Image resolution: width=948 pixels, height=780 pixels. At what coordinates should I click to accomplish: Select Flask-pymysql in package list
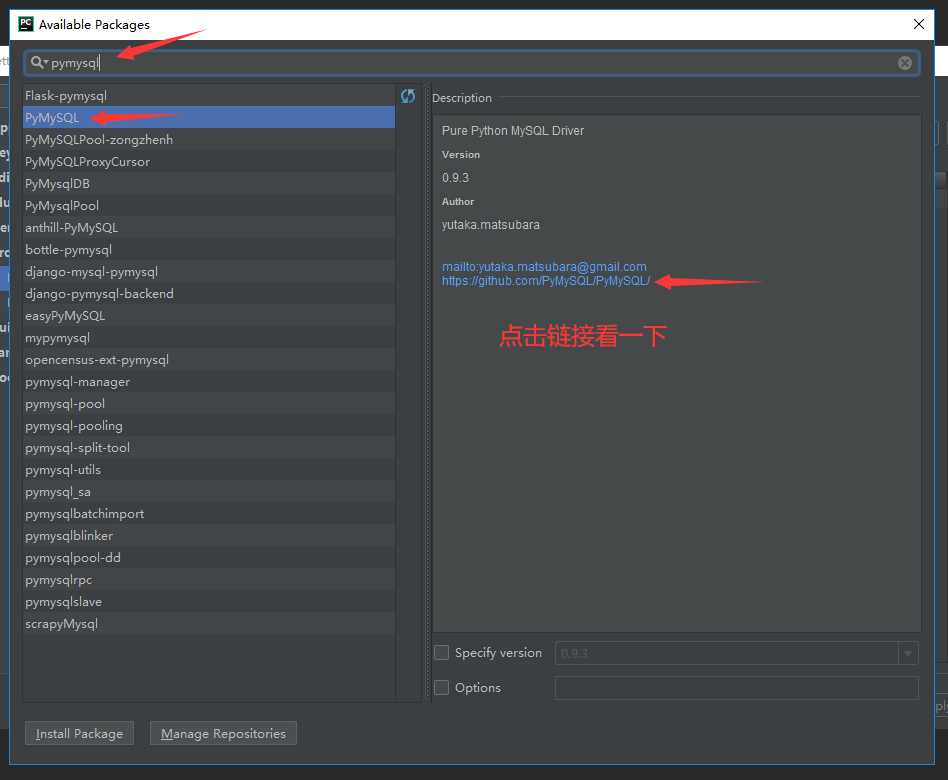coord(209,96)
